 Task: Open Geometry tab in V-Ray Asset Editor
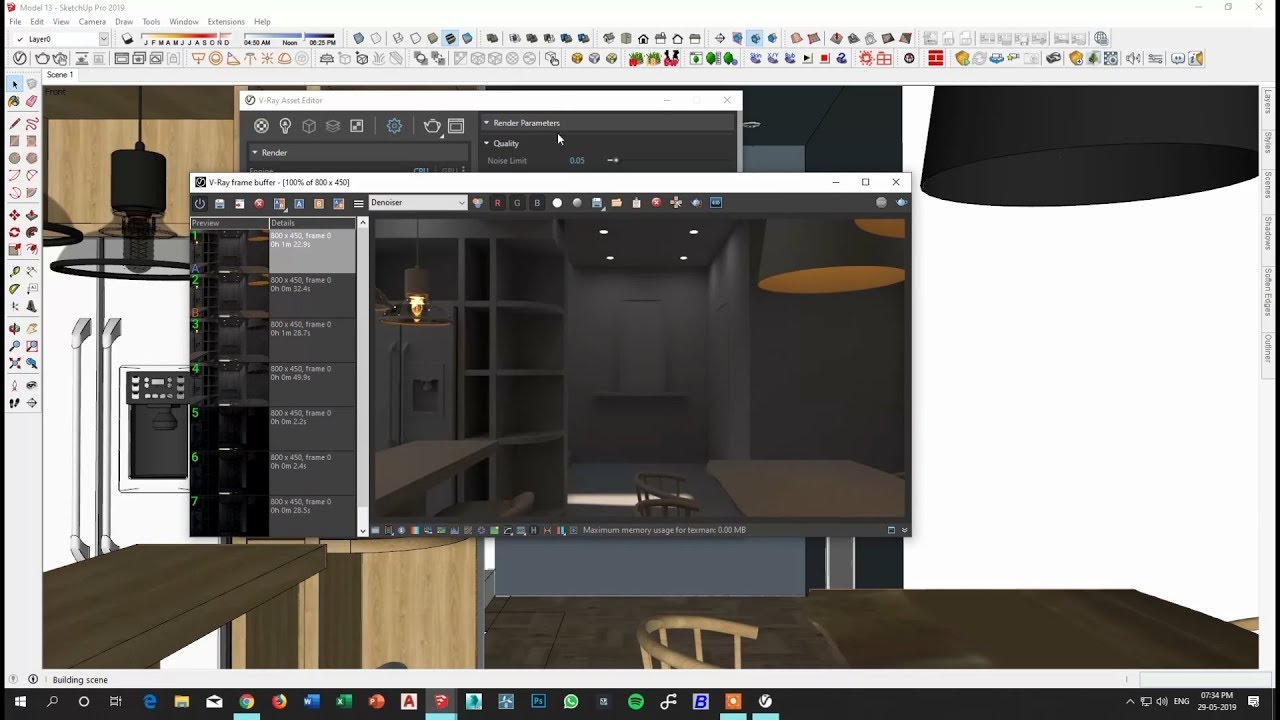[309, 126]
